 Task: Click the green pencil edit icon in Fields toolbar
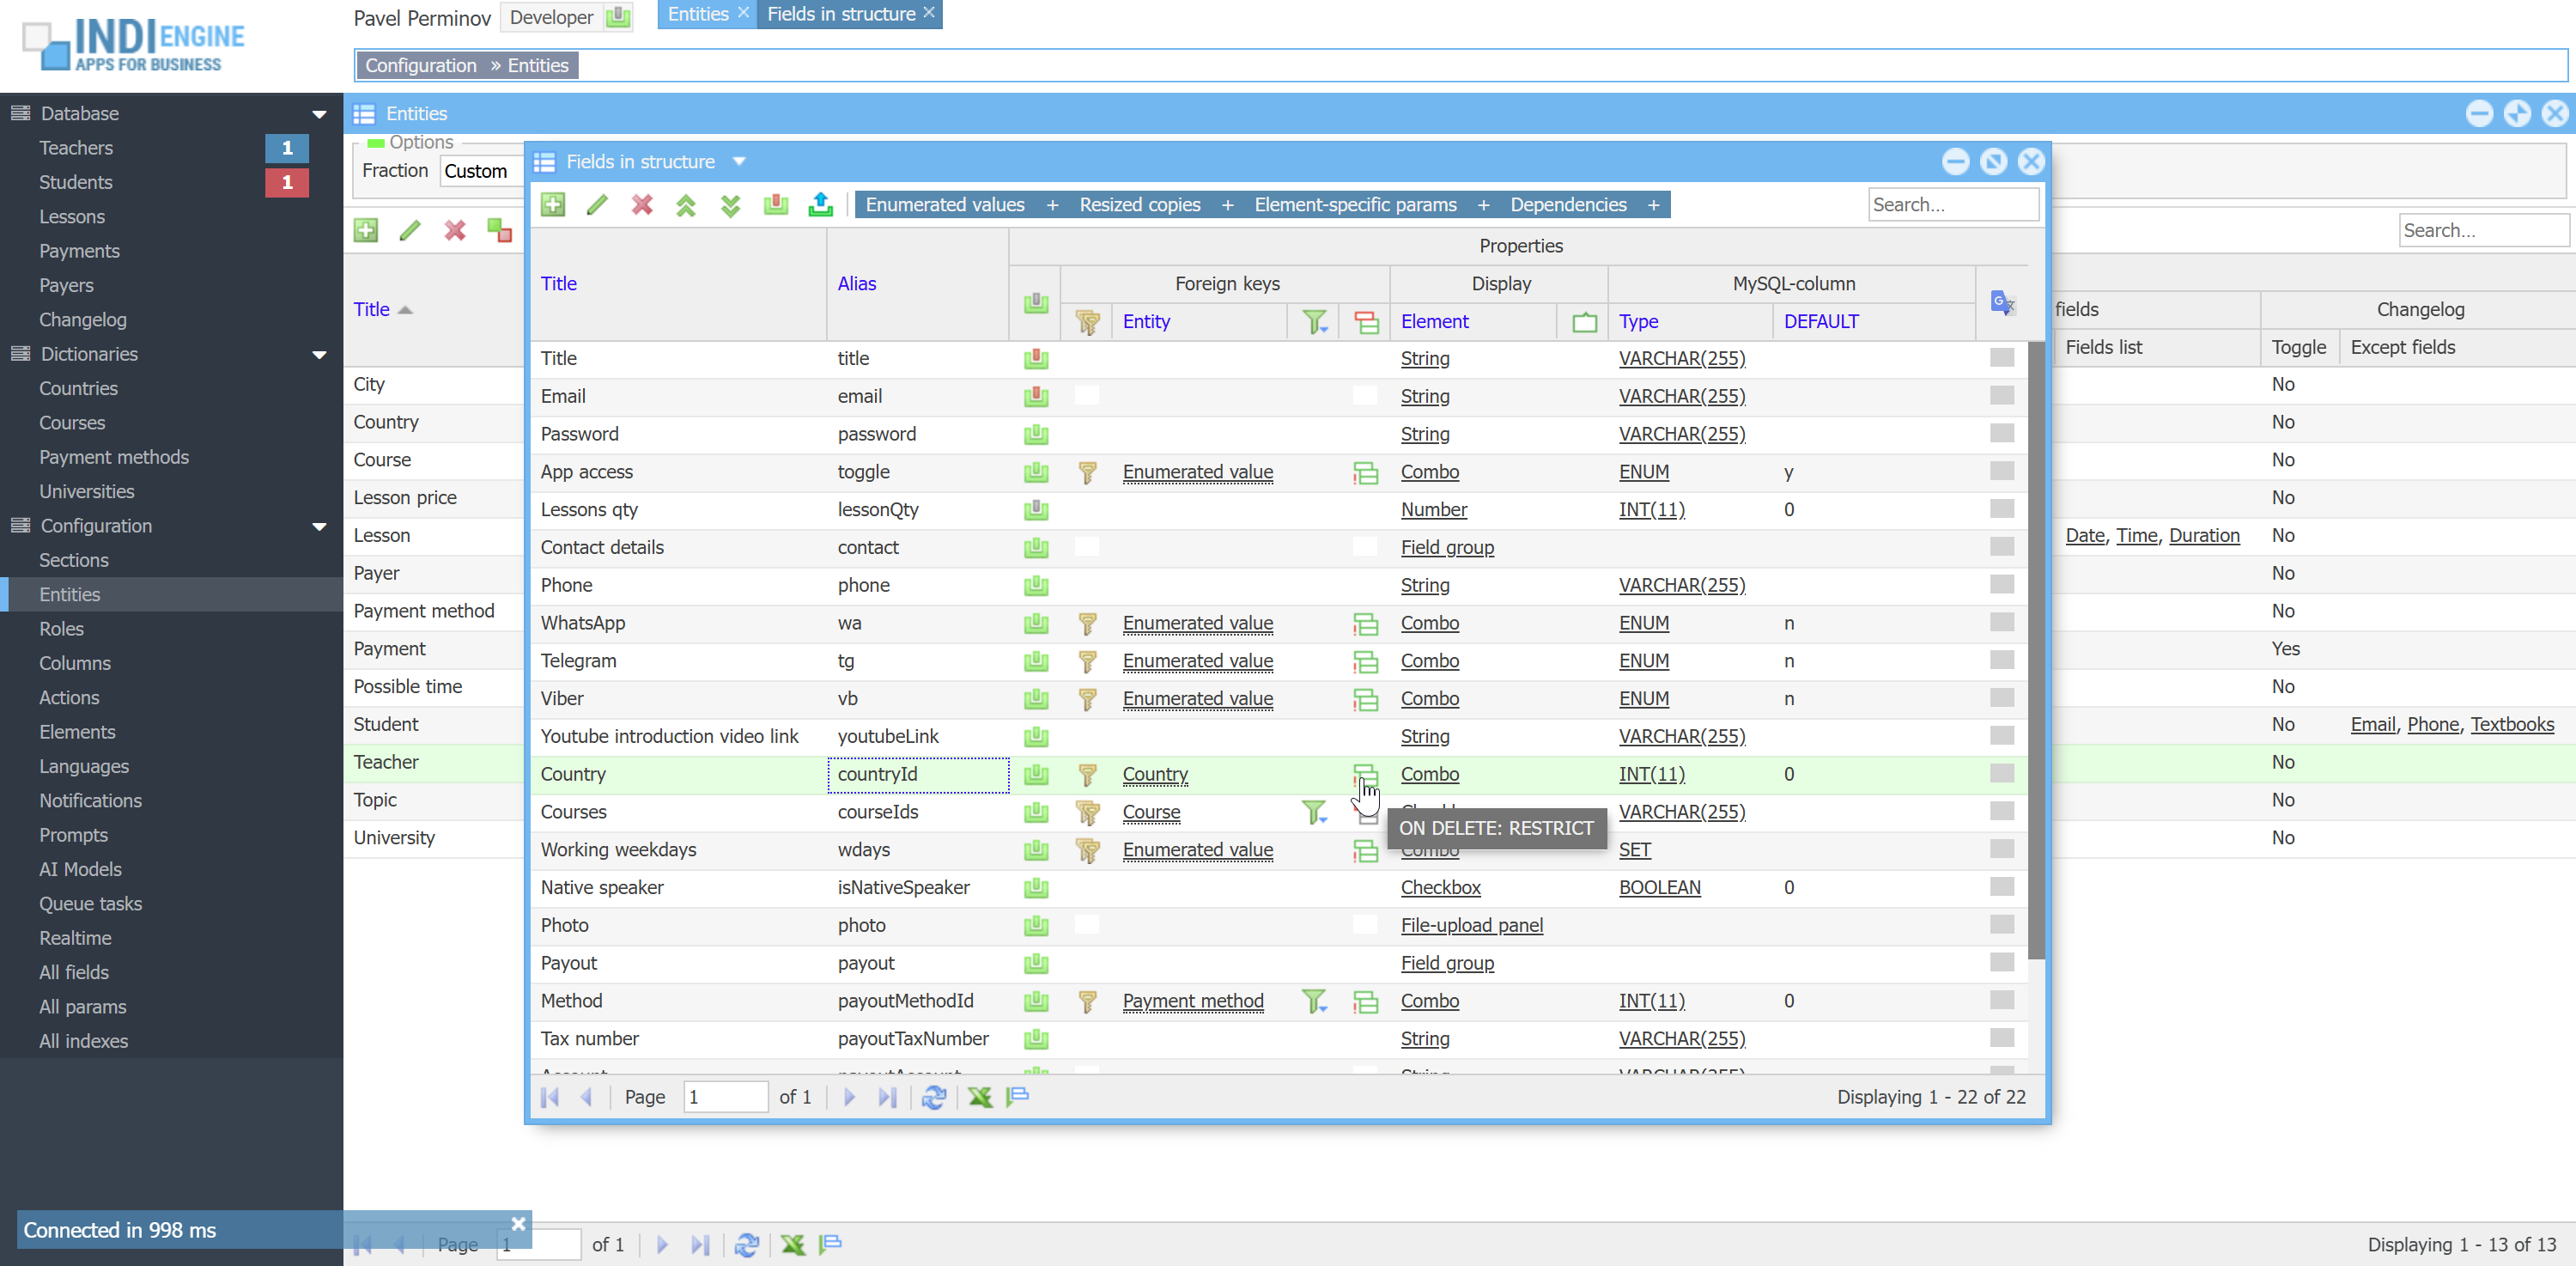coord(597,205)
